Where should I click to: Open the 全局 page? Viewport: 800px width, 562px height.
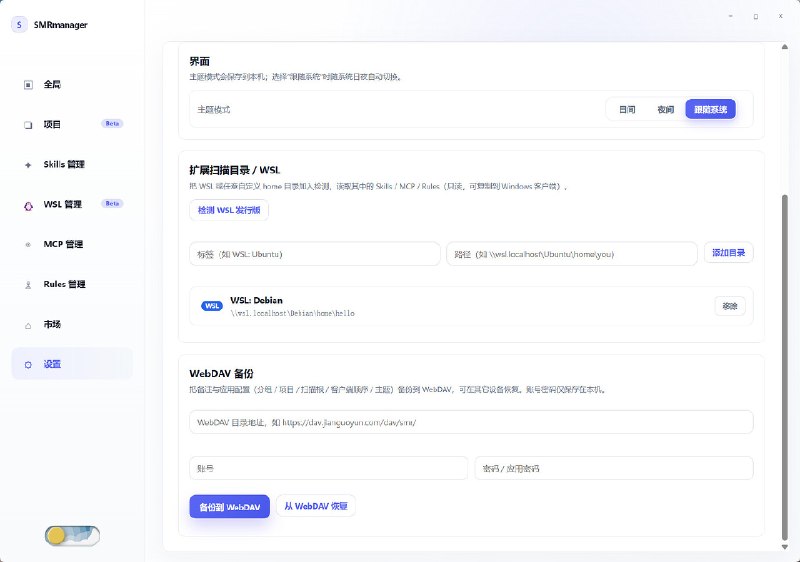click(72, 85)
